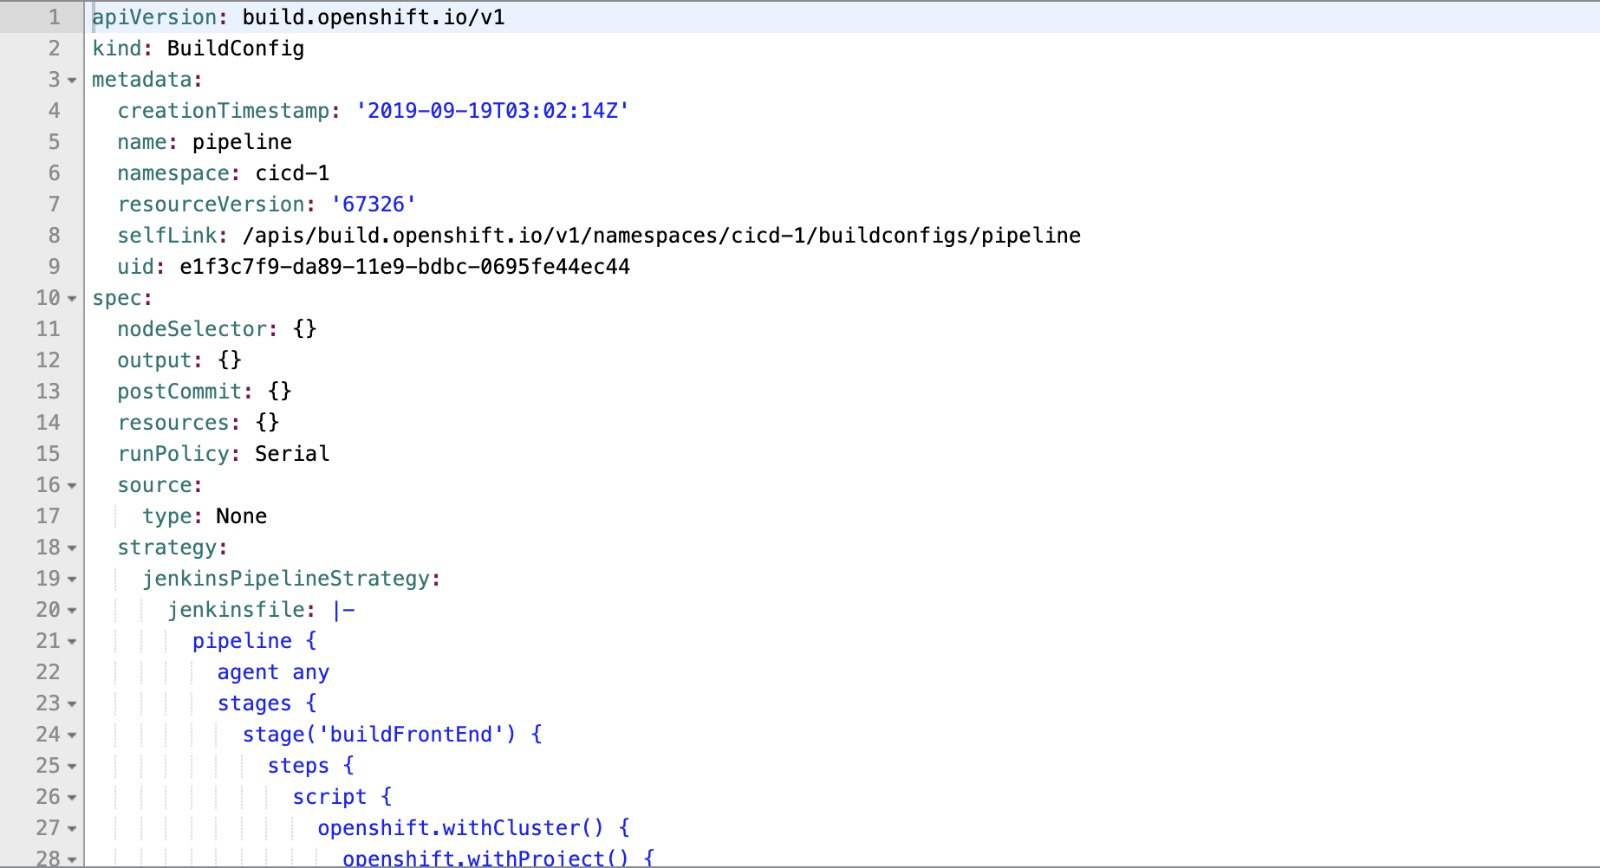Collapse the metadata block fold arrow
This screenshot has height=868, width=1600.
click(x=72, y=80)
